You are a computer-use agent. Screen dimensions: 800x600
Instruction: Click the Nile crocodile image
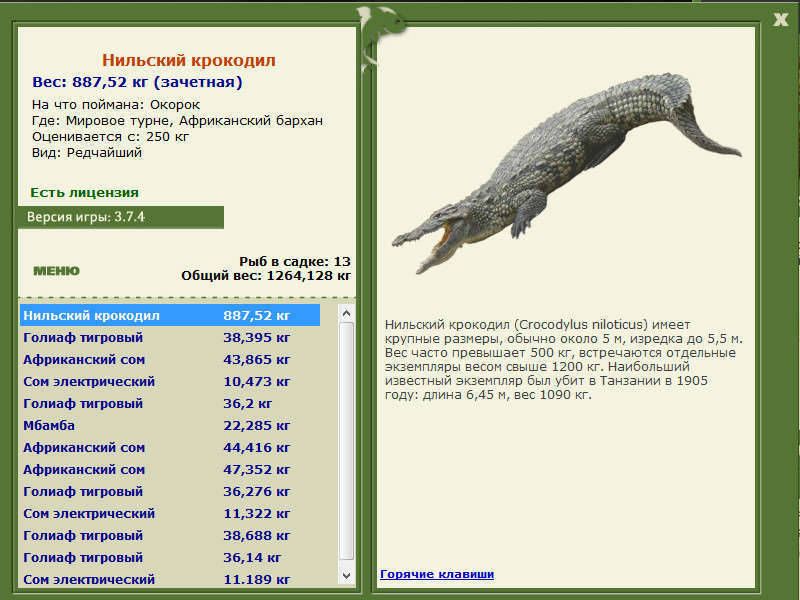click(566, 171)
